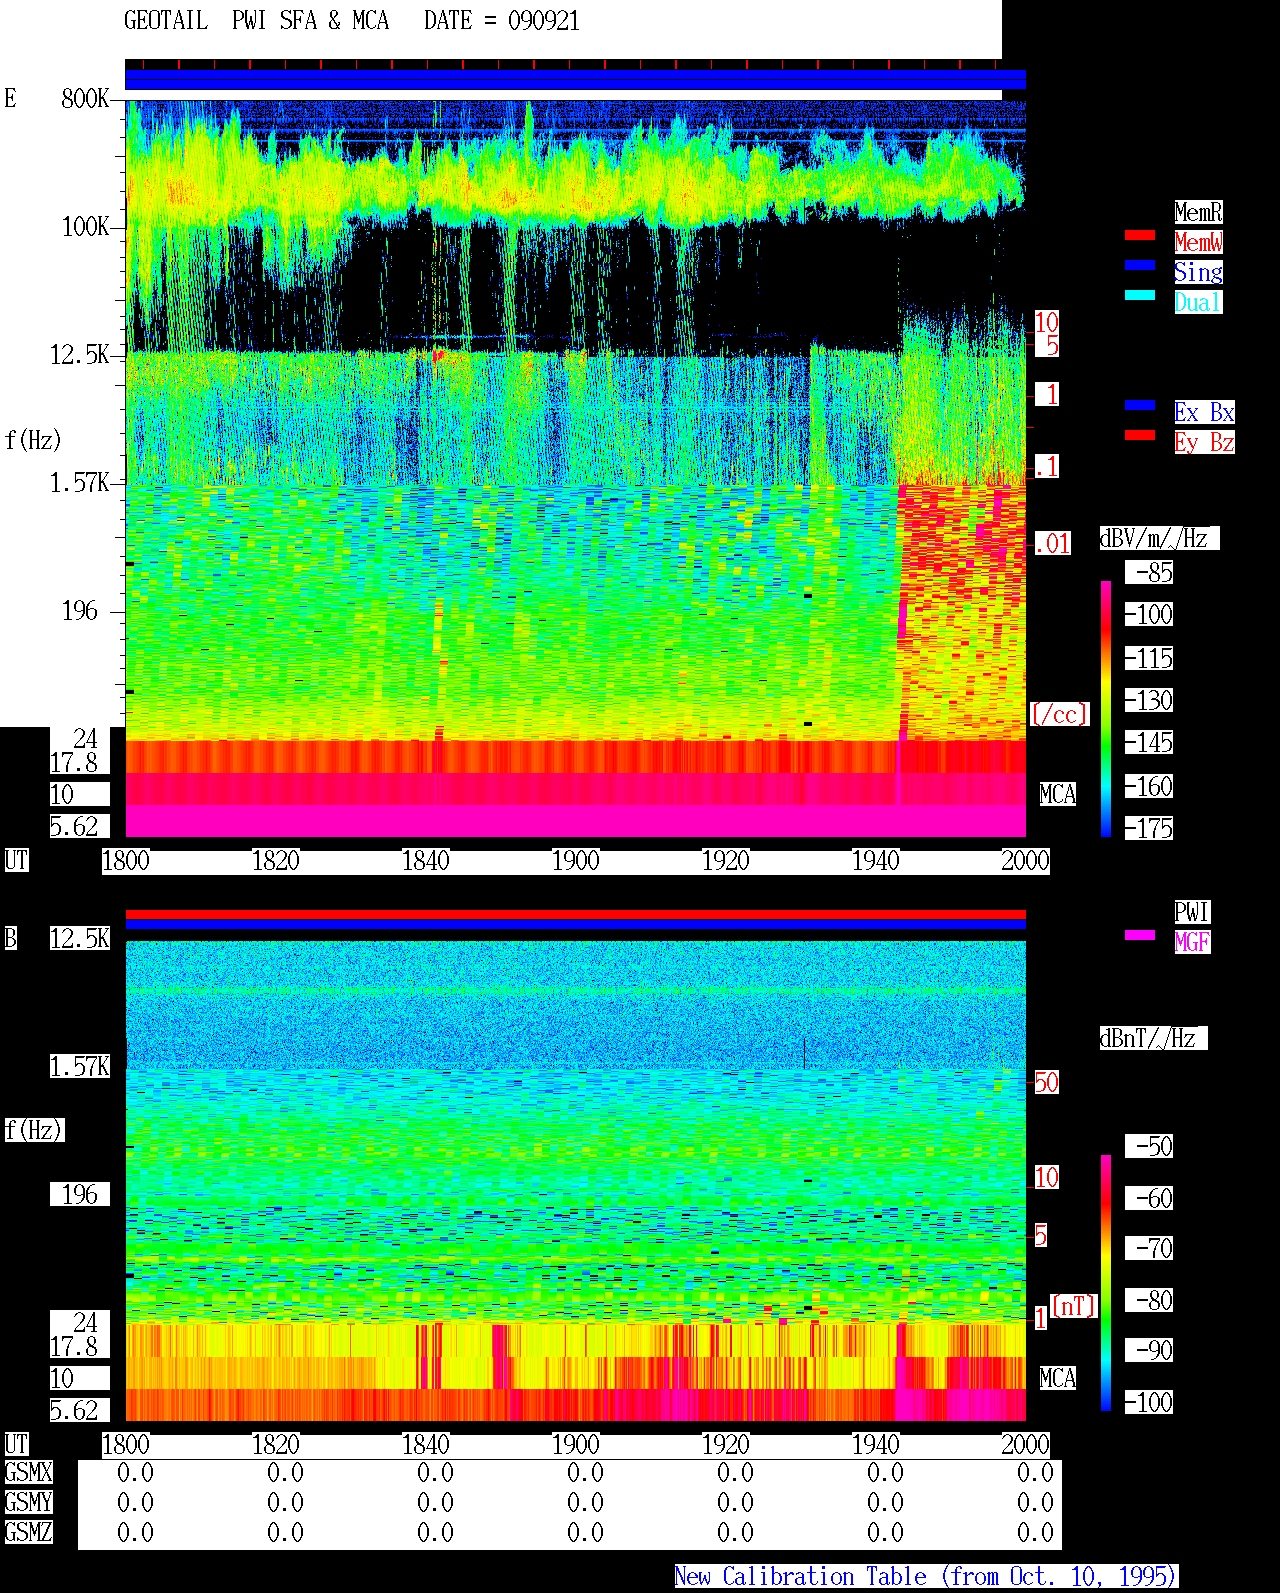
Task: Click the 1900 UT tick on upper plot
Action: pyautogui.click(x=576, y=861)
